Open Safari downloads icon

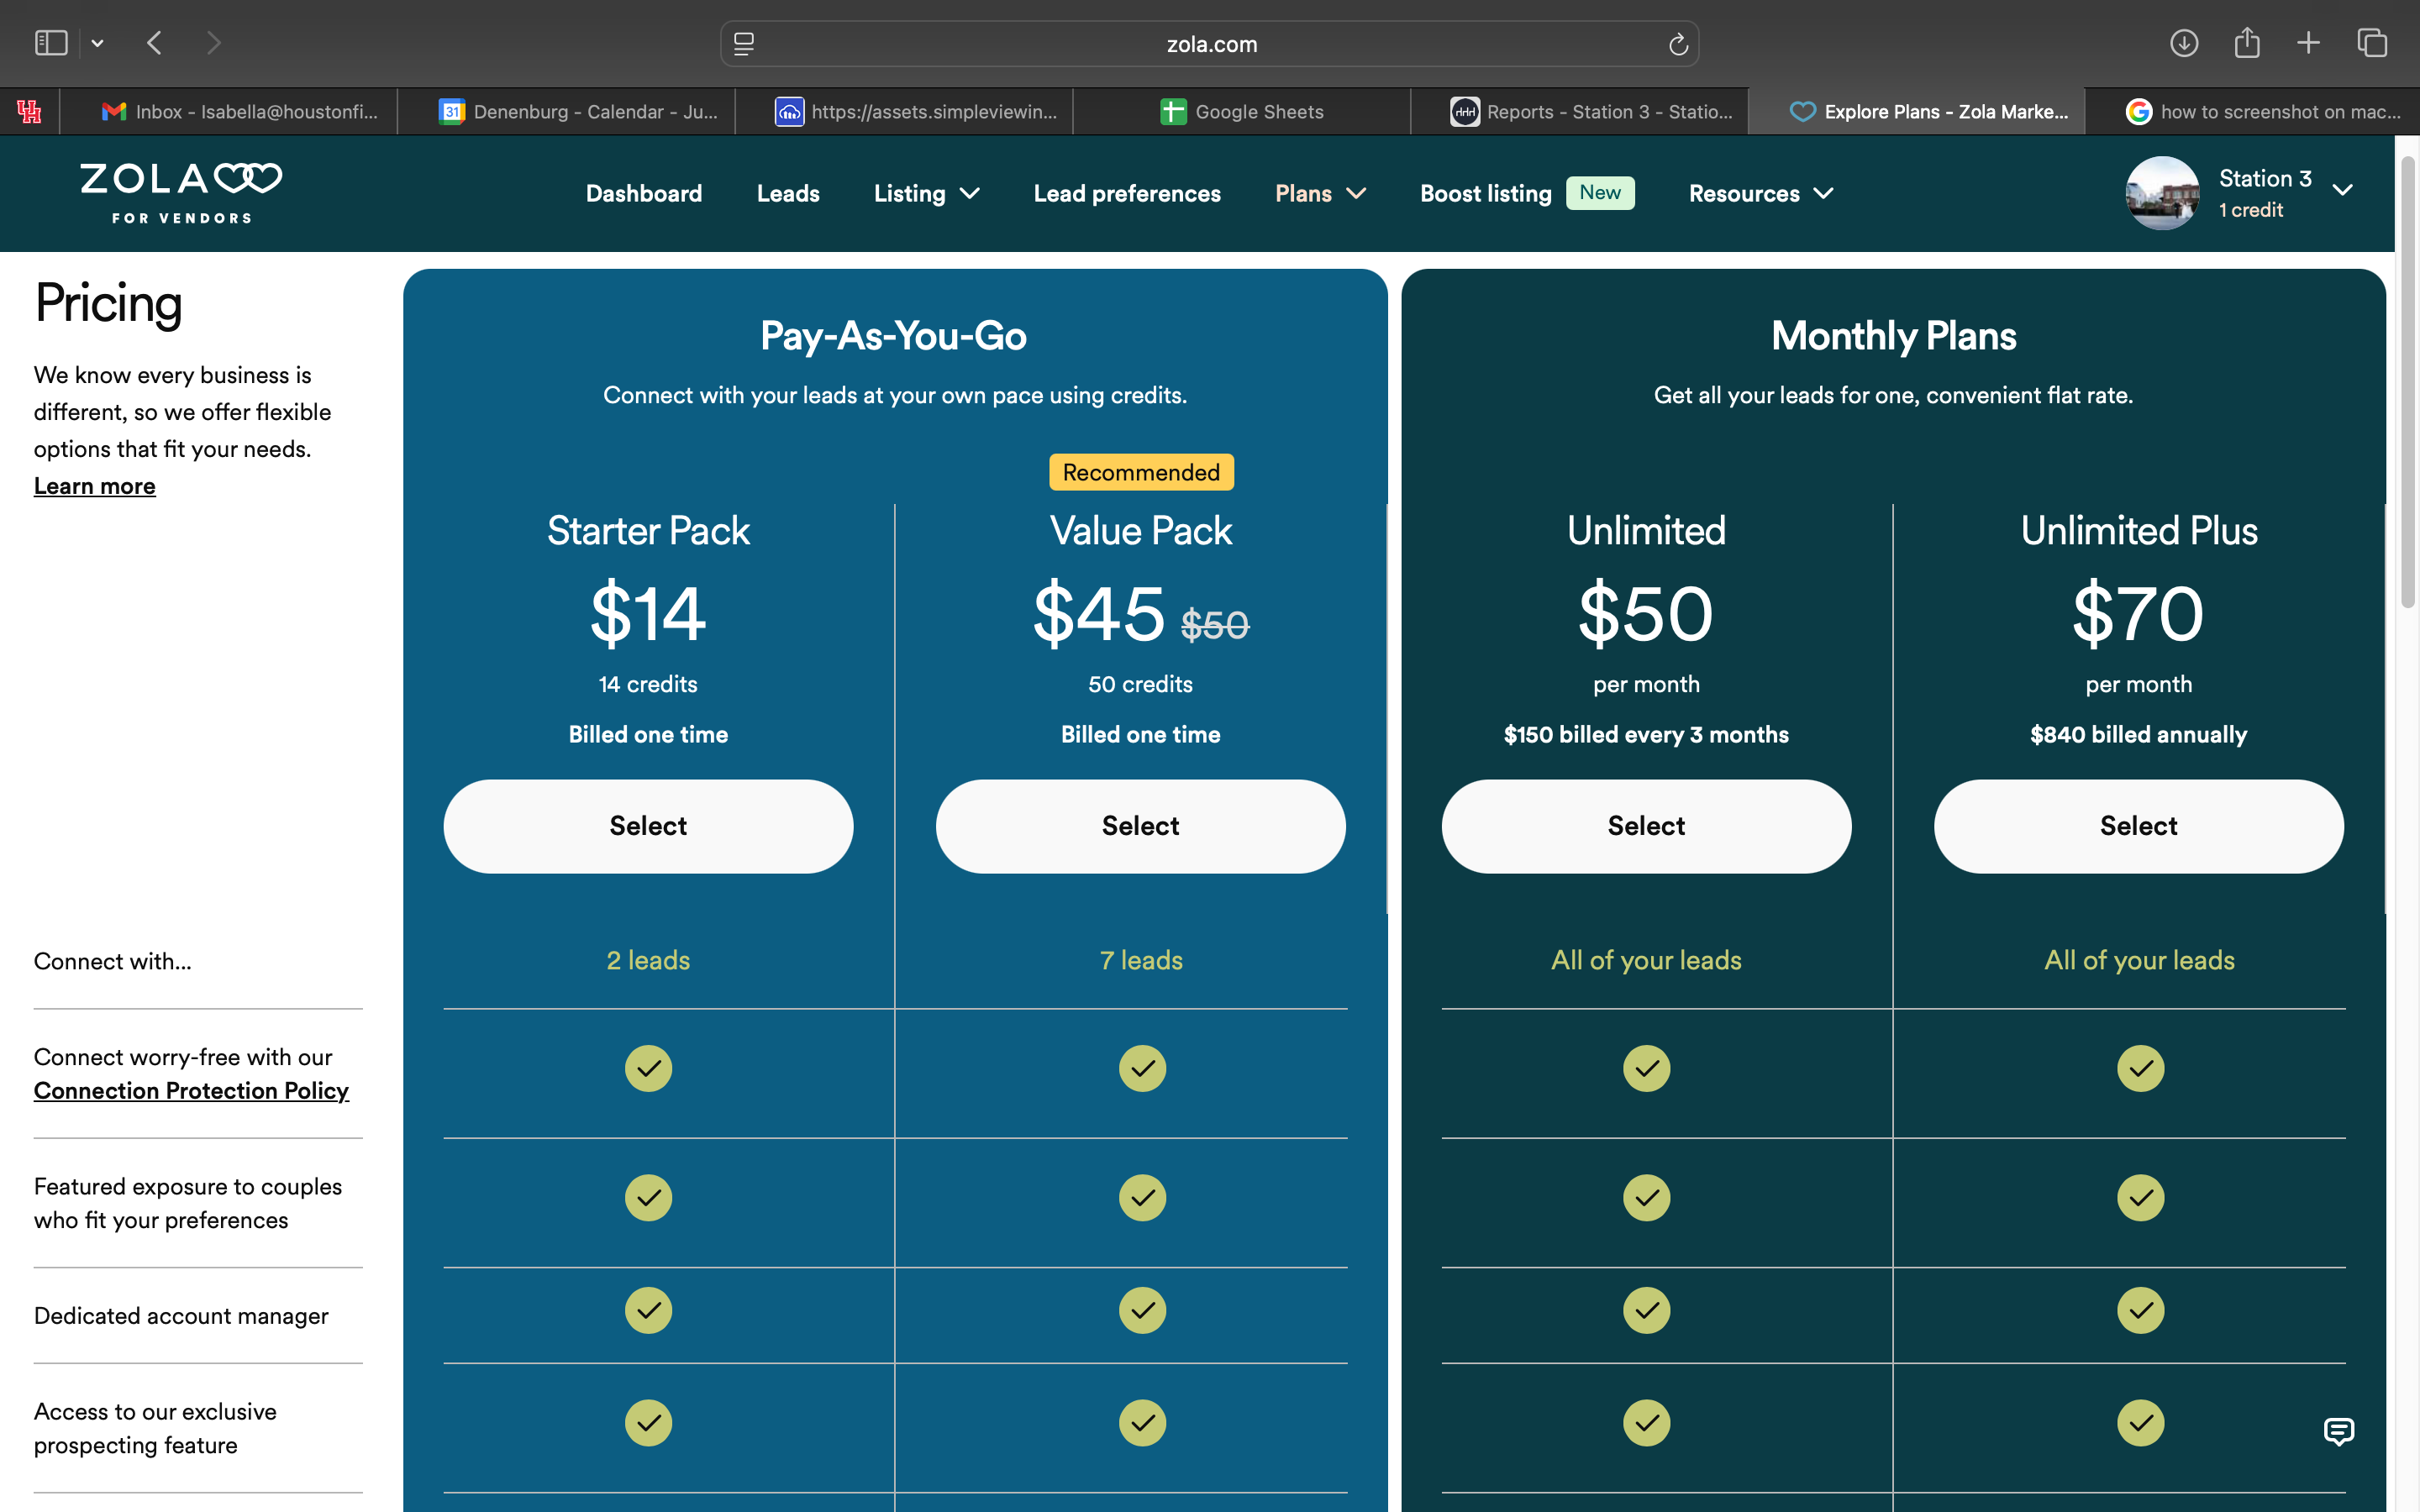click(2183, 43)
